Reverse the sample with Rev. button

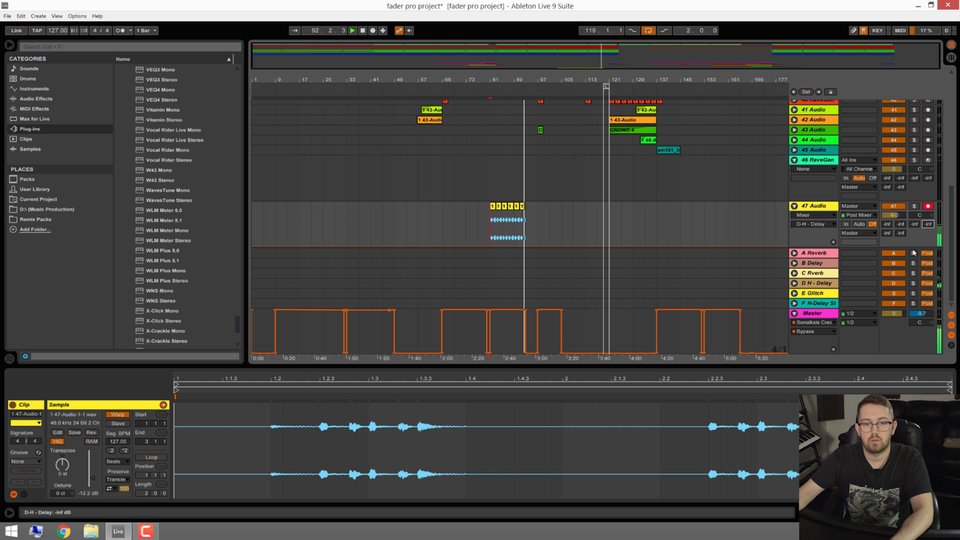pyautogui.click(x=91, y=432)
